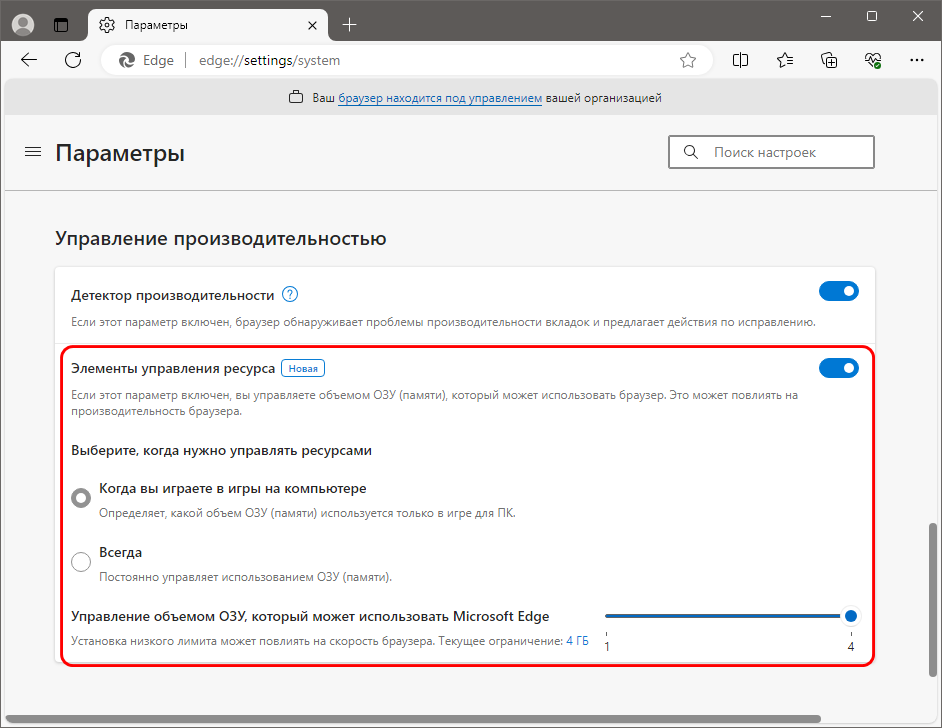Toggle Элементы управления ресурса switch
Viewport: 942px width, 728px height.
tap(839, 368)
